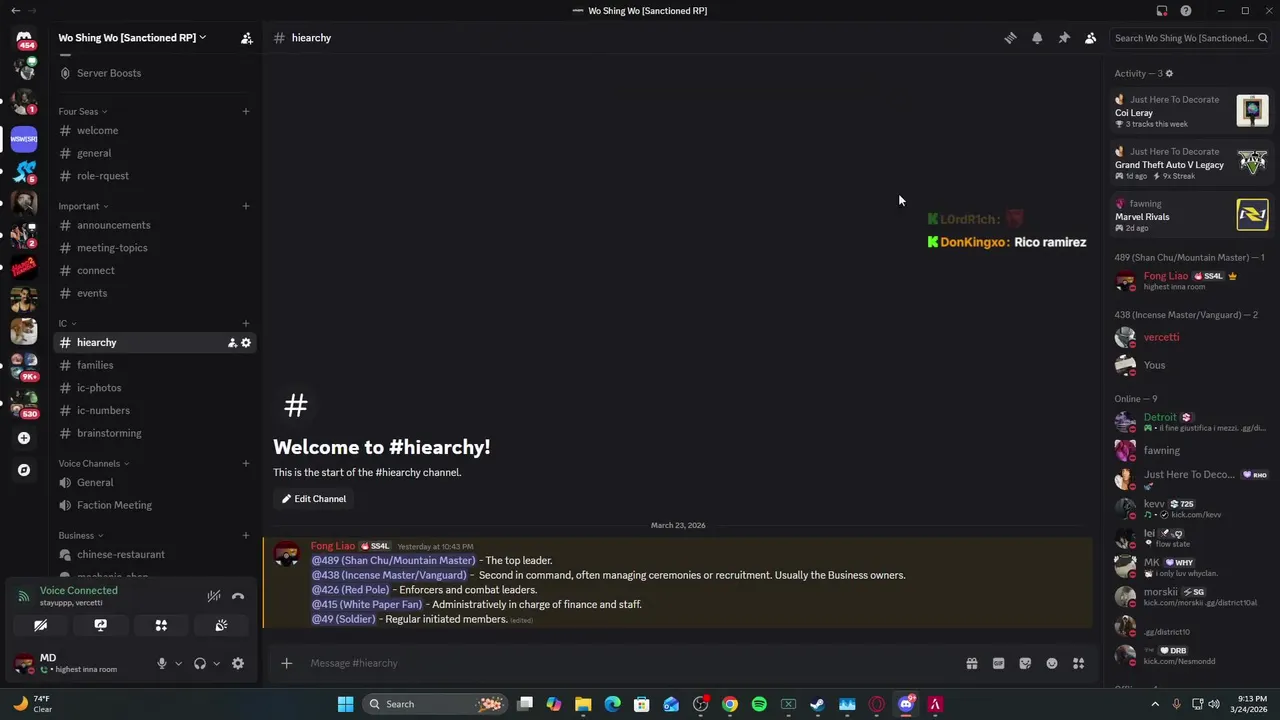Open User Settings gear

click(x=238, y=663)
